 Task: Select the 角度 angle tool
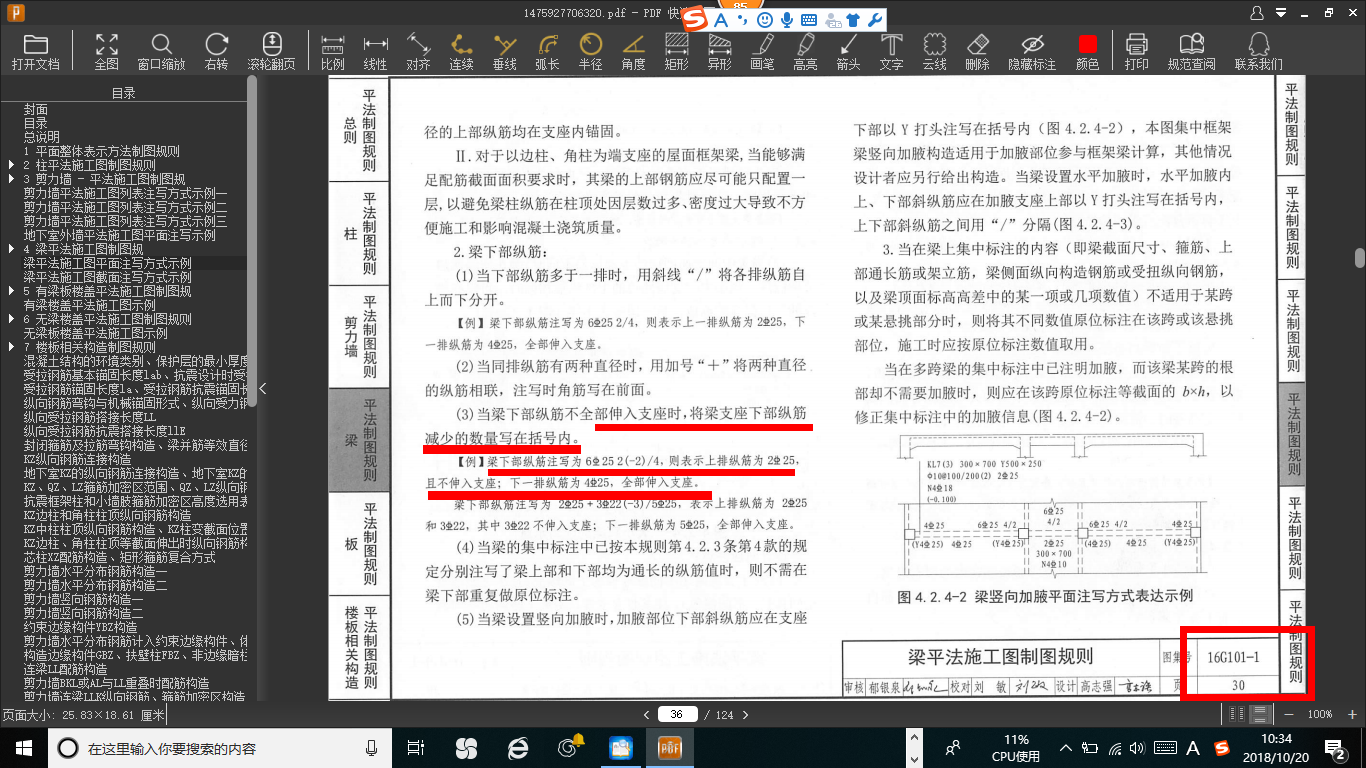[x=633, y=51]
